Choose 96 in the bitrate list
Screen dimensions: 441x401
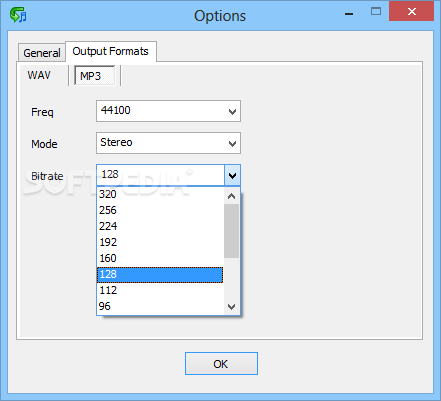(161, 306)
